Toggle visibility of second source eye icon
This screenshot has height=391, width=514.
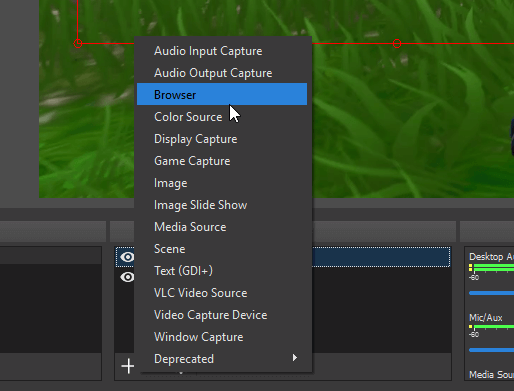click(127, 277)
